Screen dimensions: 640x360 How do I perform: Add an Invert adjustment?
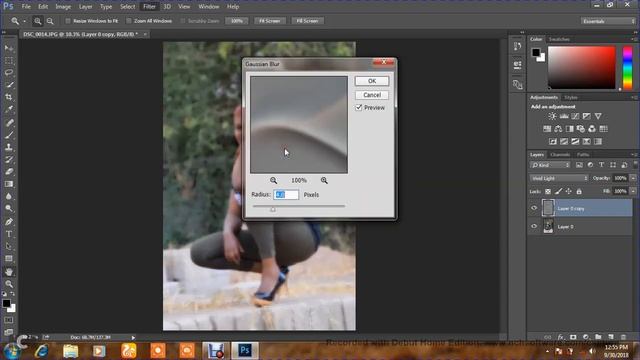[x=553, y=142]
